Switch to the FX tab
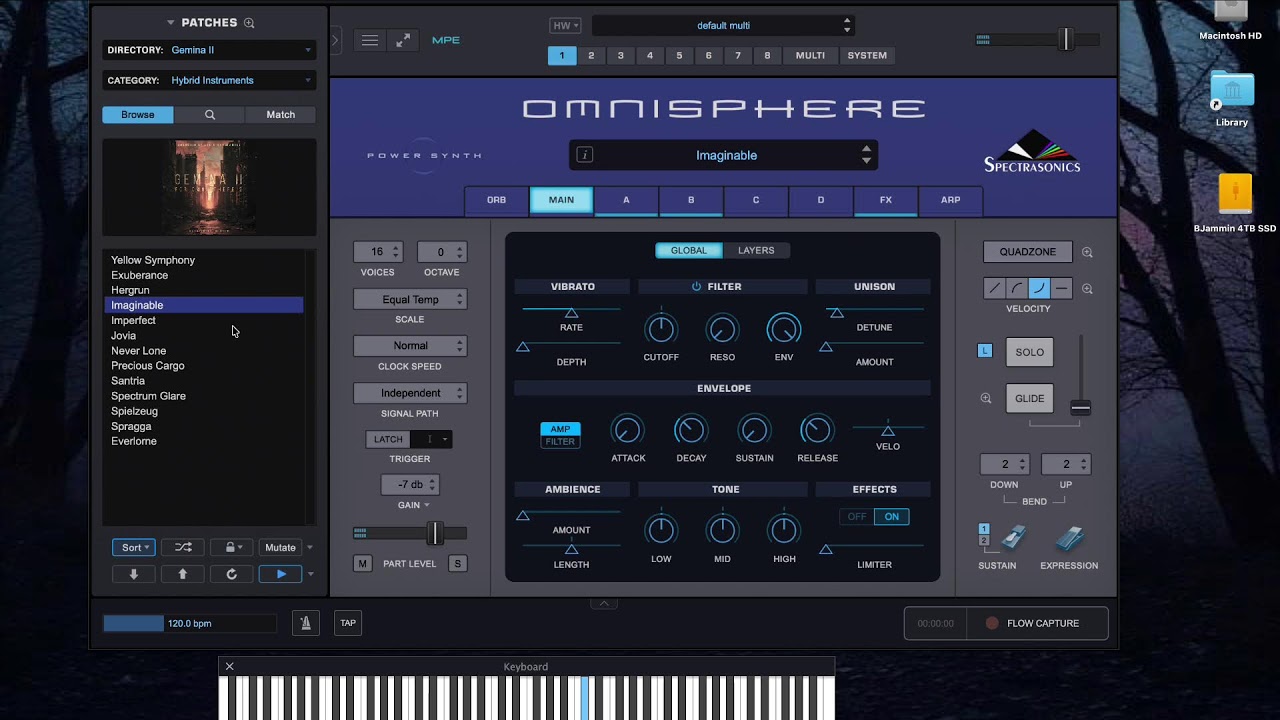Image resolution: width=1280 pixels, height=720 pixels. pyautogui.click(x=886, y=200)
